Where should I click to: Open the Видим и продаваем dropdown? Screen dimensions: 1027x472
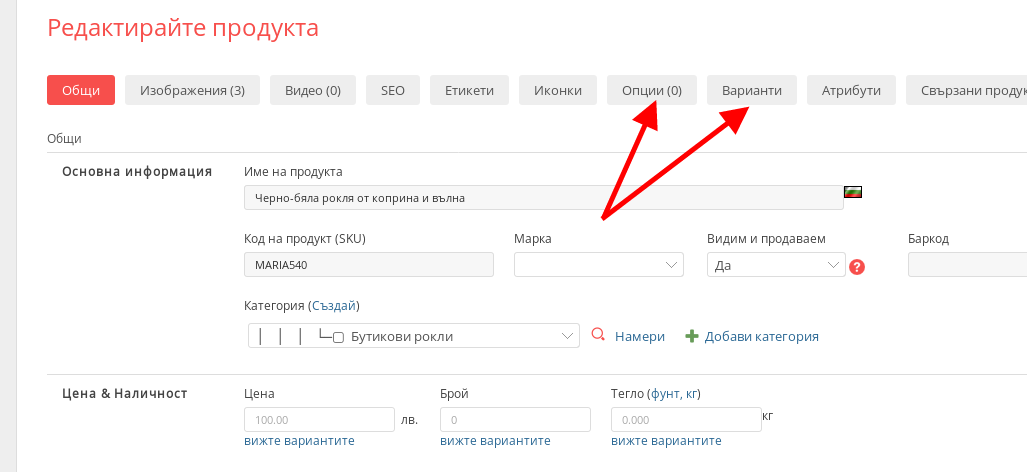tap(776, 265)
